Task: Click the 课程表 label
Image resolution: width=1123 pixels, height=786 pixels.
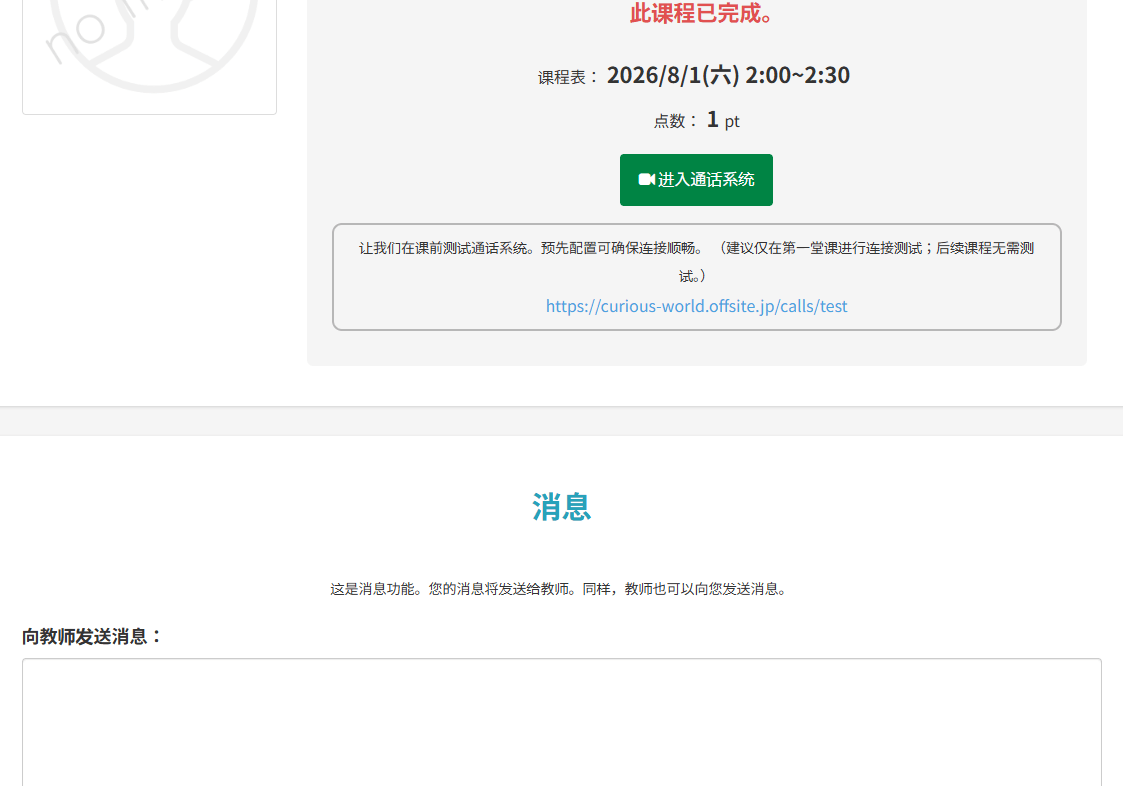Action: point(568,77)
